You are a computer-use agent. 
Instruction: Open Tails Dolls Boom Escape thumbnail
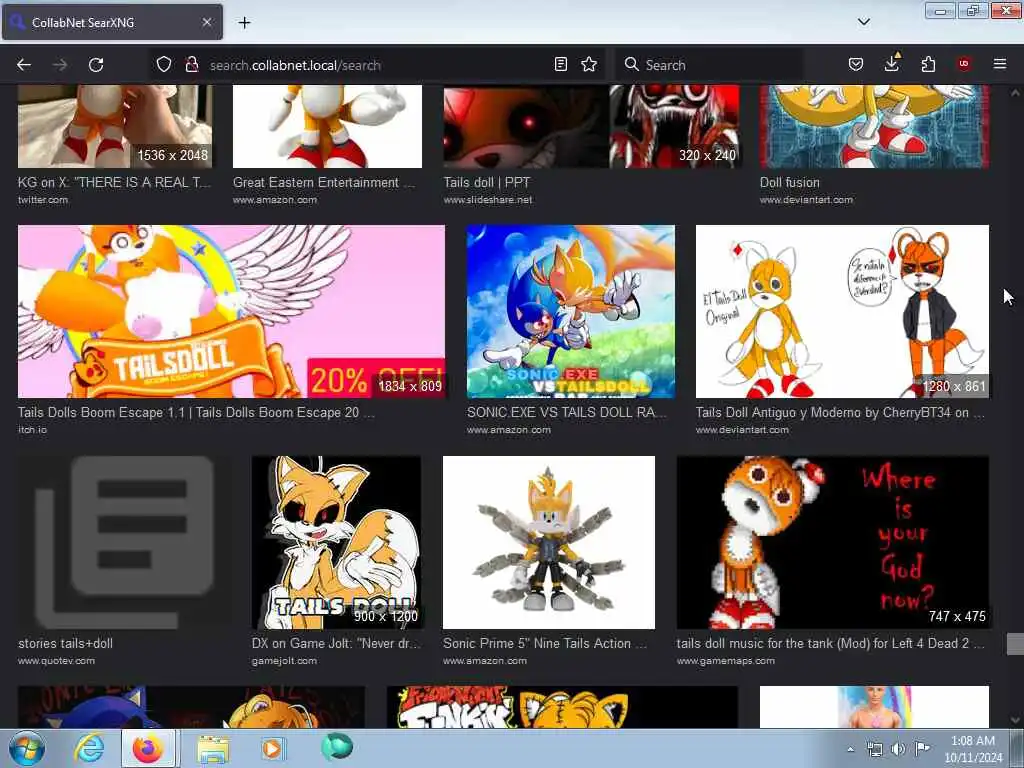click(231, 312)
